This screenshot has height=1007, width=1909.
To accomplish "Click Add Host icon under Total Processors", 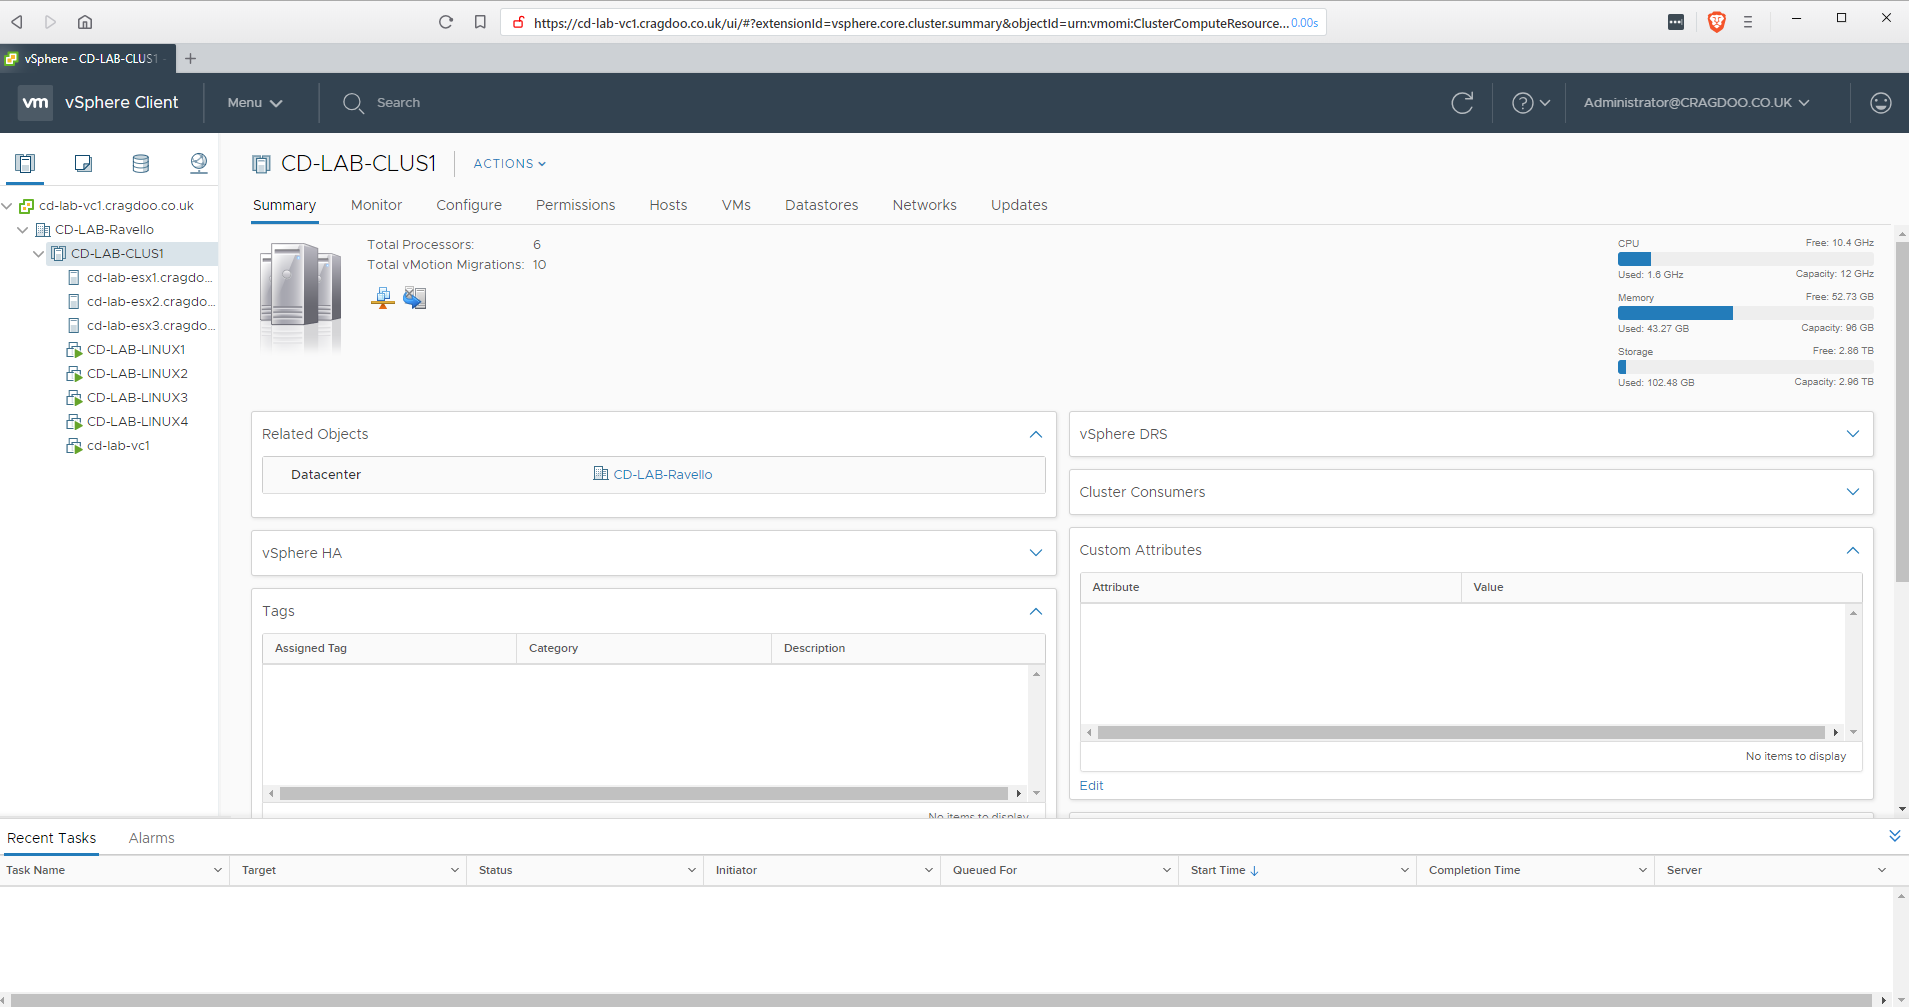I will (x=382, y=297).
